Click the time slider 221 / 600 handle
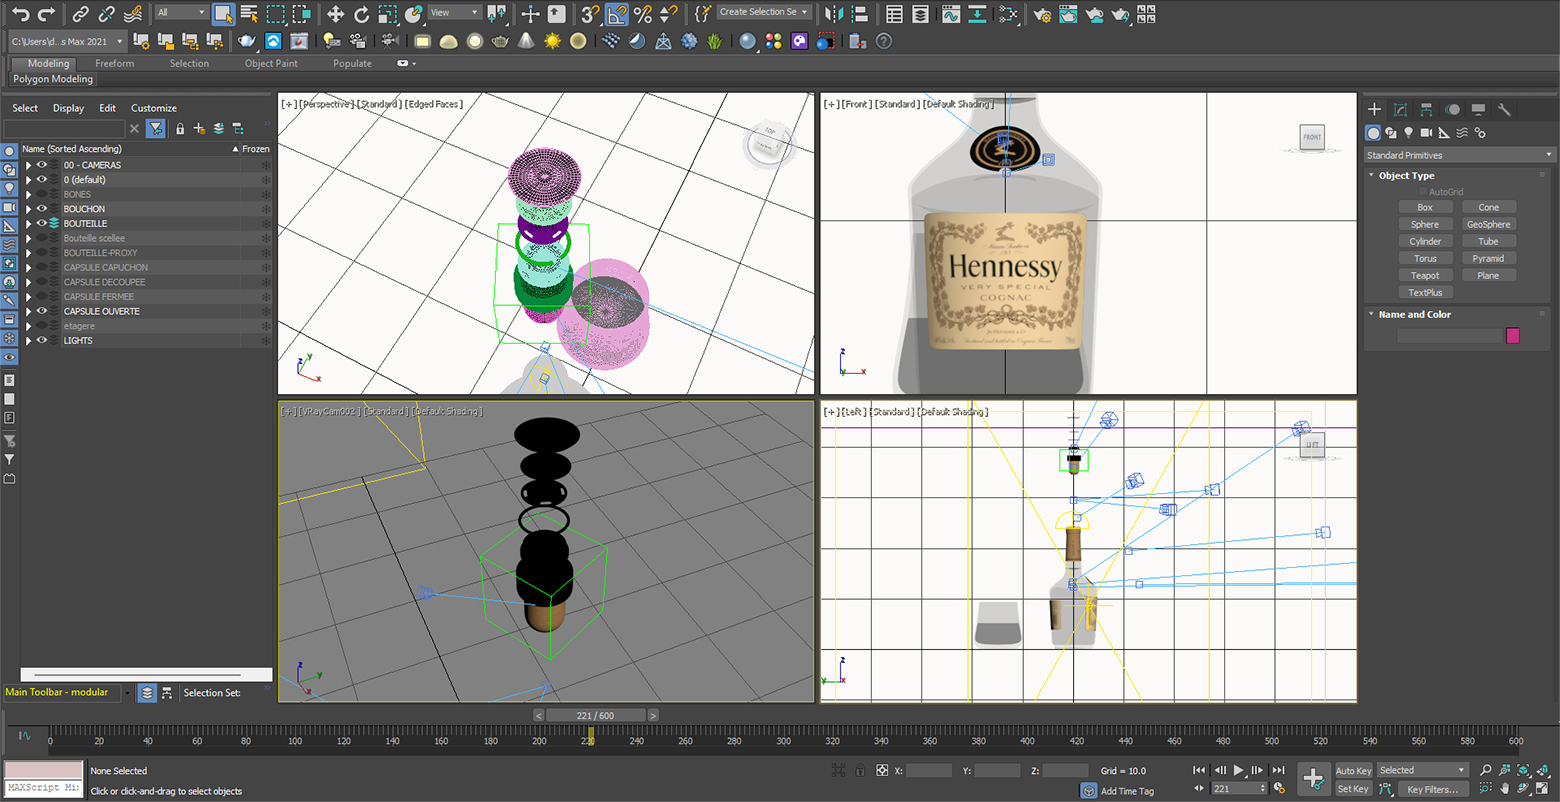This screenshot has width=1560, height=802. click(597, 715)
